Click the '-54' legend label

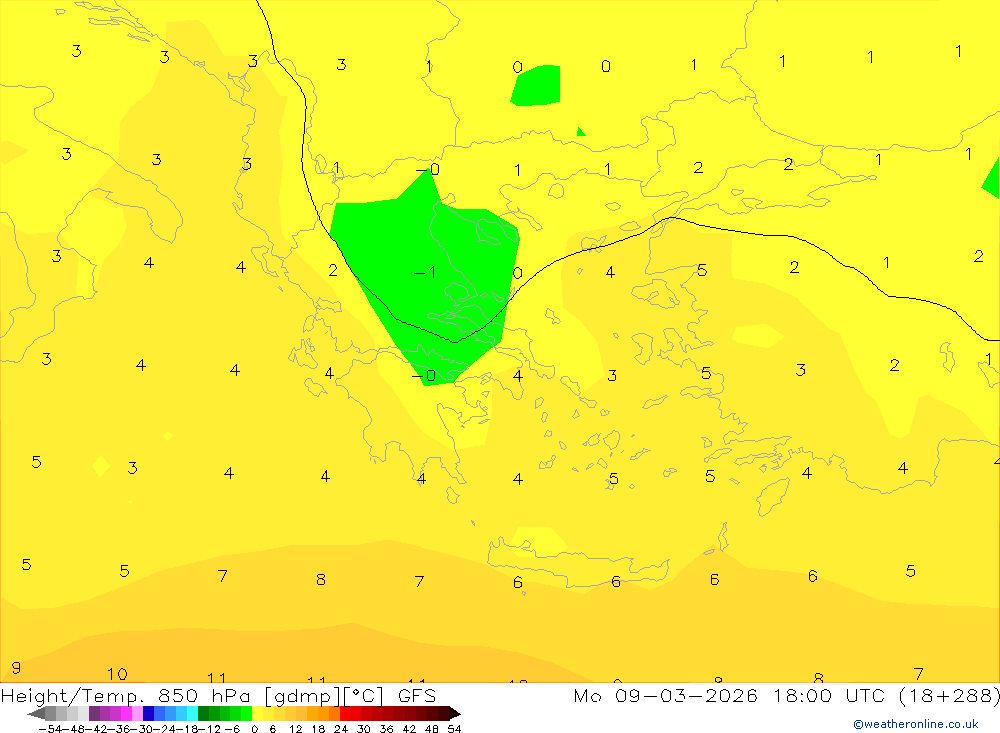[51, 729]
